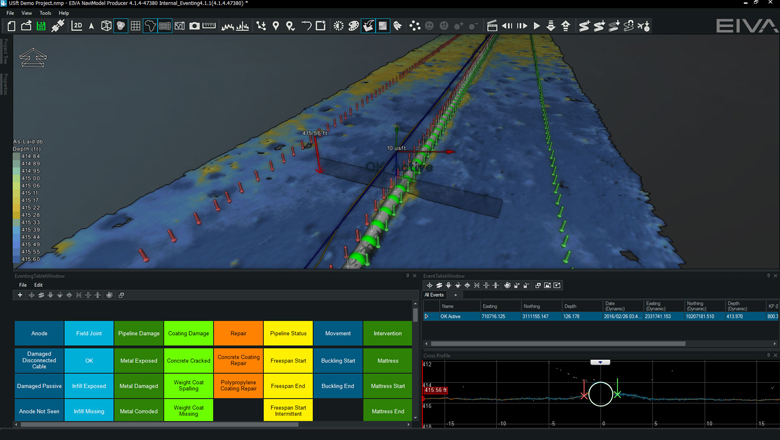
Task: Click the Anode Not Seen button
Action: 39,411
